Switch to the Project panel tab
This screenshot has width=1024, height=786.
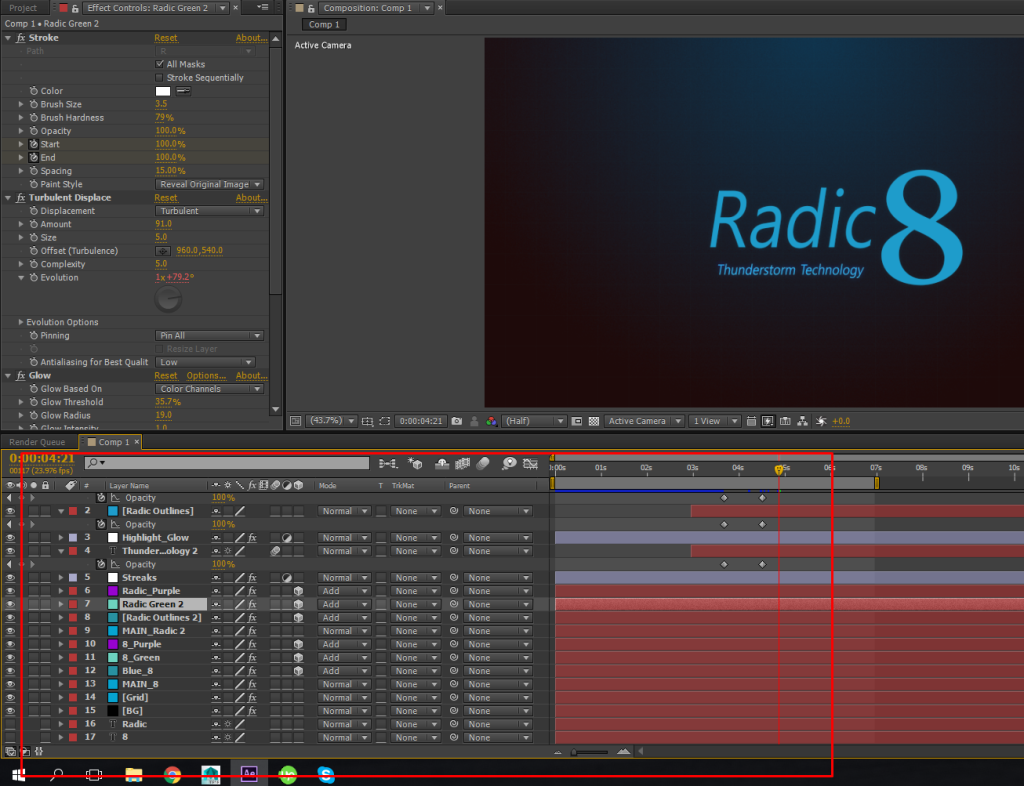click(x=23, y=8)
